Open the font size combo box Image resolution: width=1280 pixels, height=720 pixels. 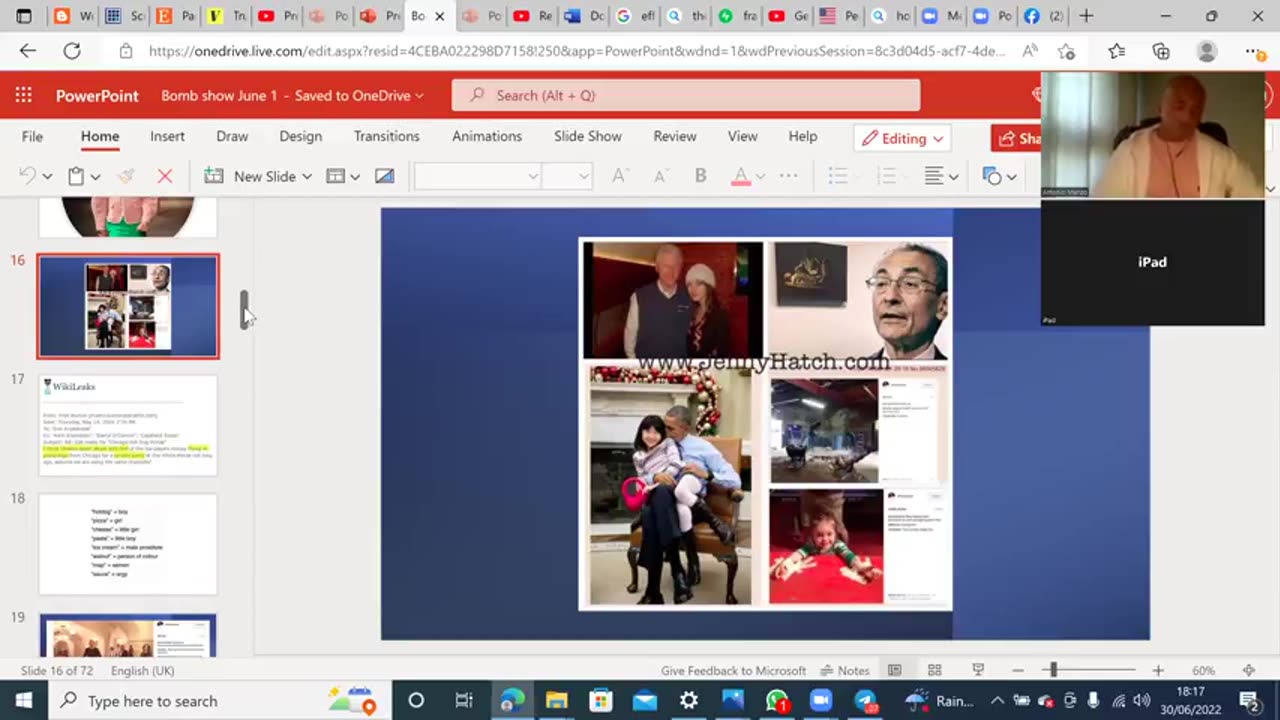(567, 176)
